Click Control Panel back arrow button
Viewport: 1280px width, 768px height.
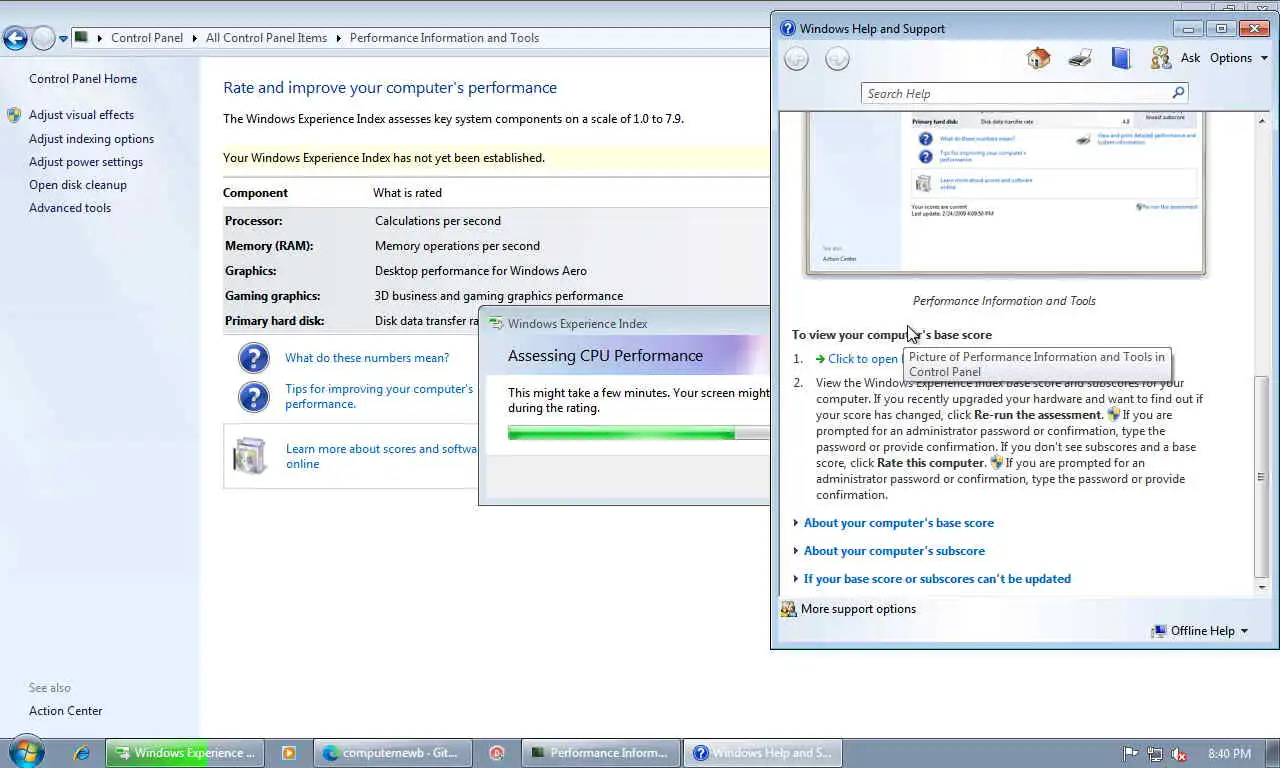[x=15, y=38]
